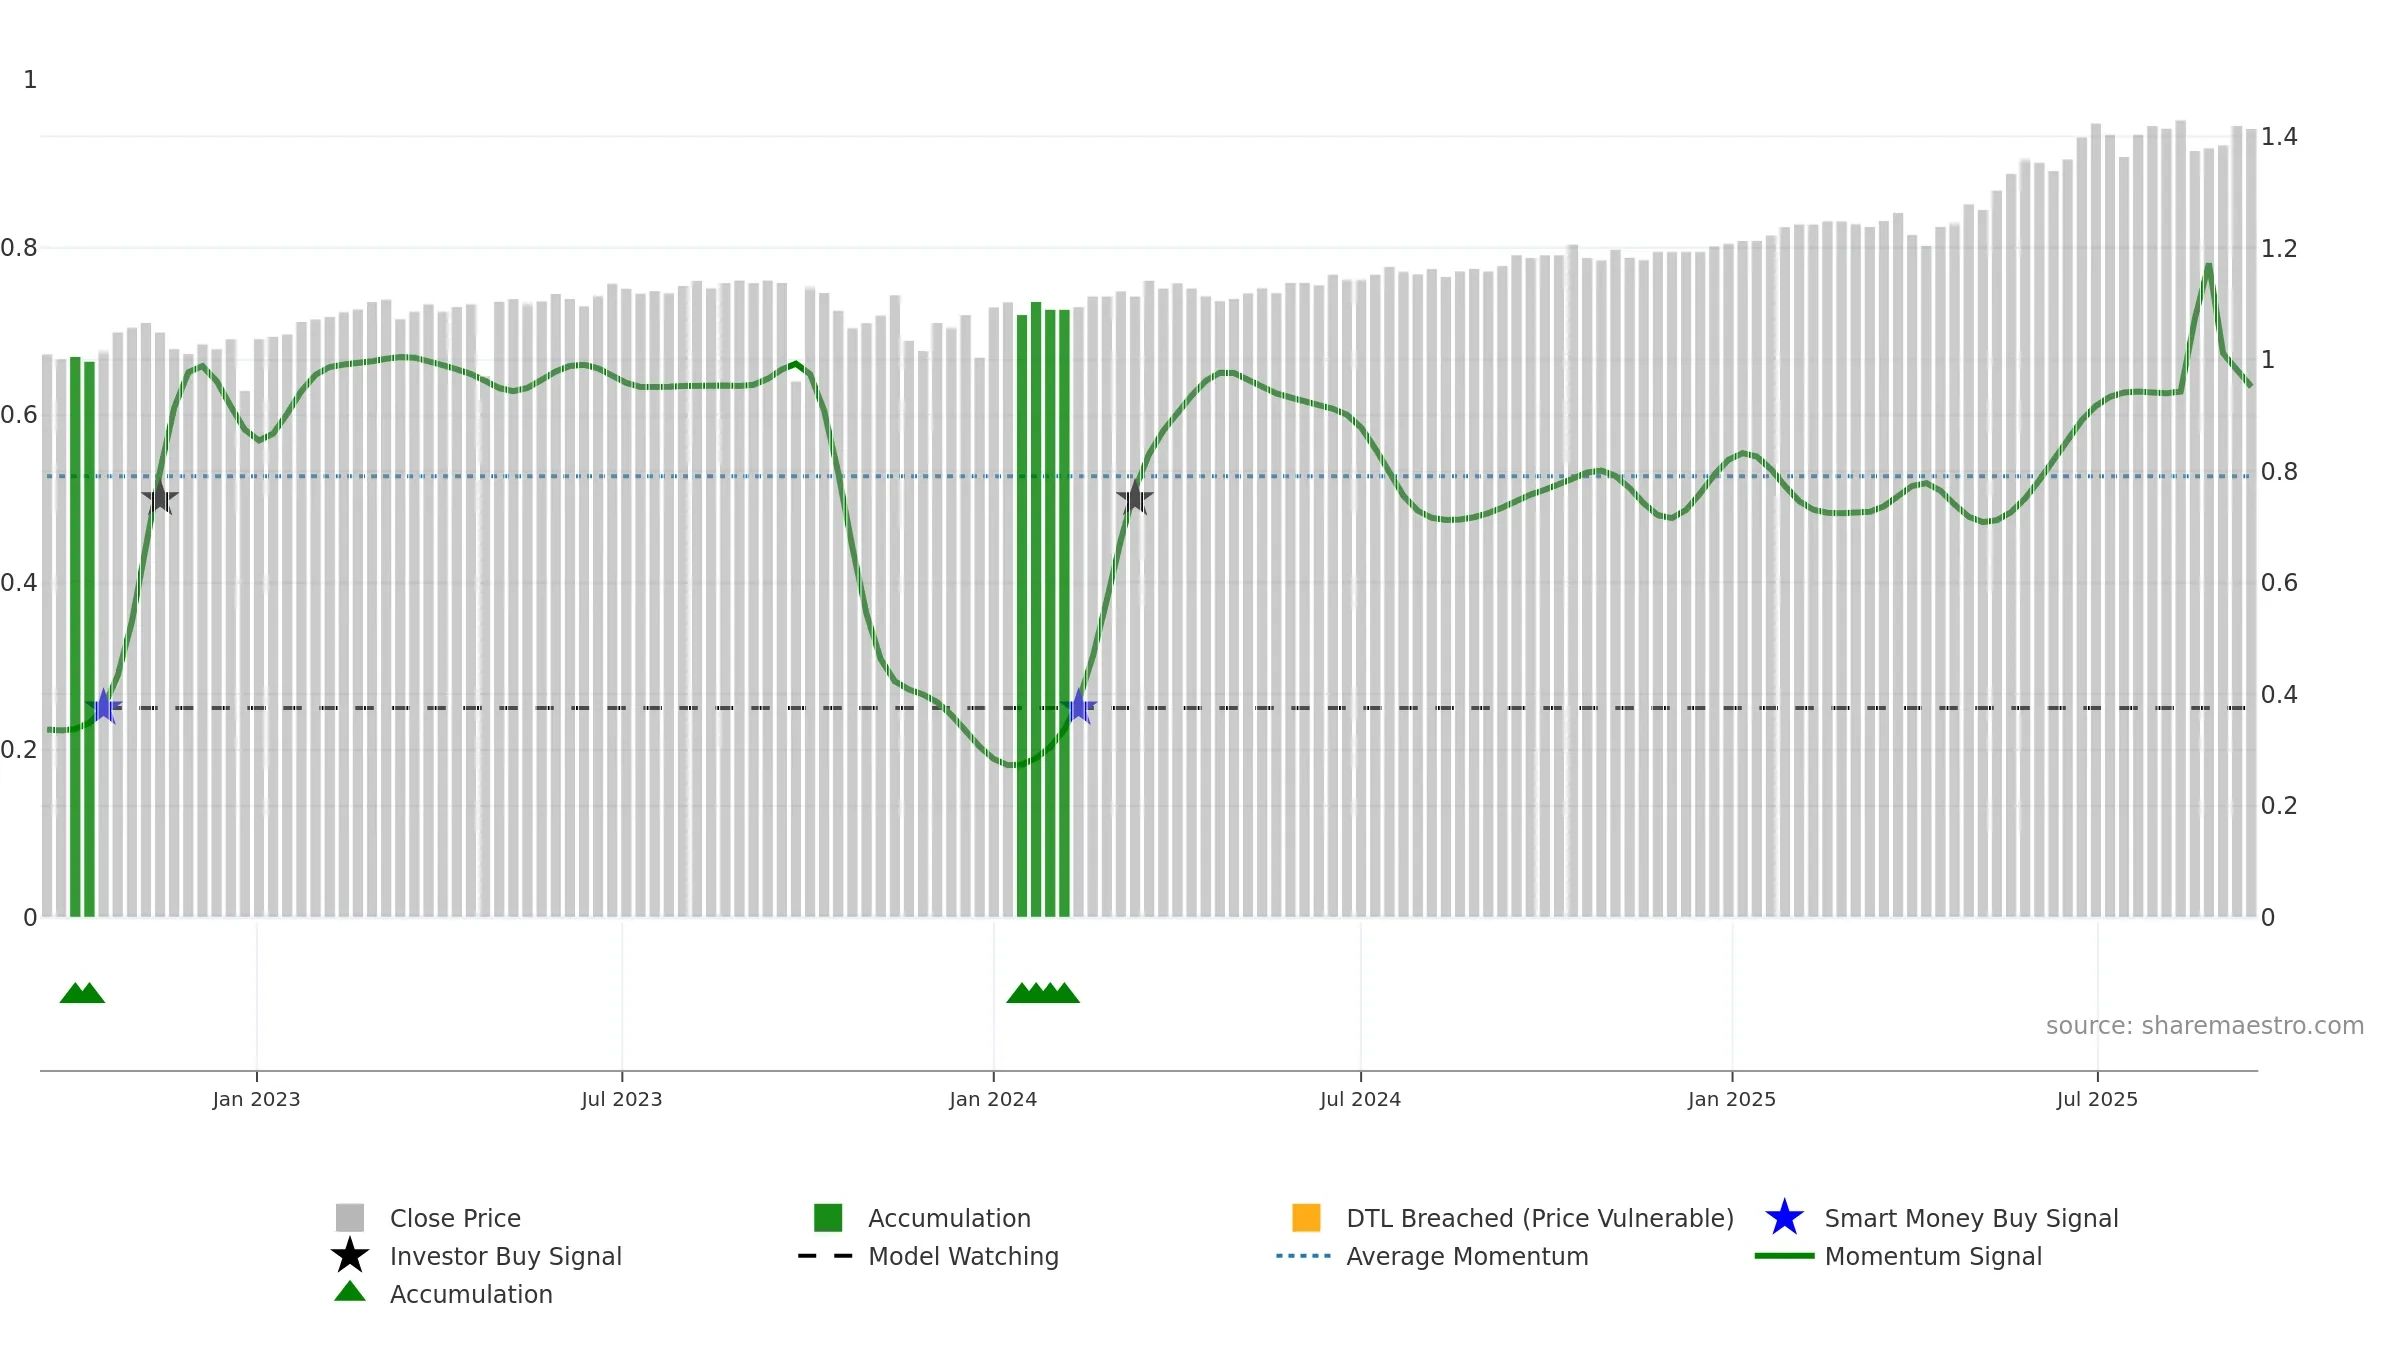
Task: Click the Jan 2023 axis label
Action: pos(256,1099)
